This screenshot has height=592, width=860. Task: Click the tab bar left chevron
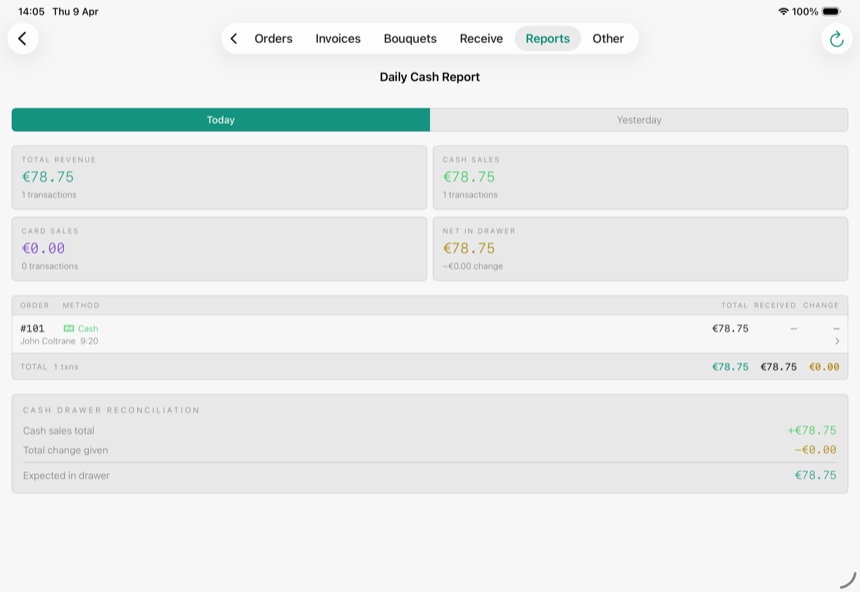pyautogui.click(x=234, y=38)
